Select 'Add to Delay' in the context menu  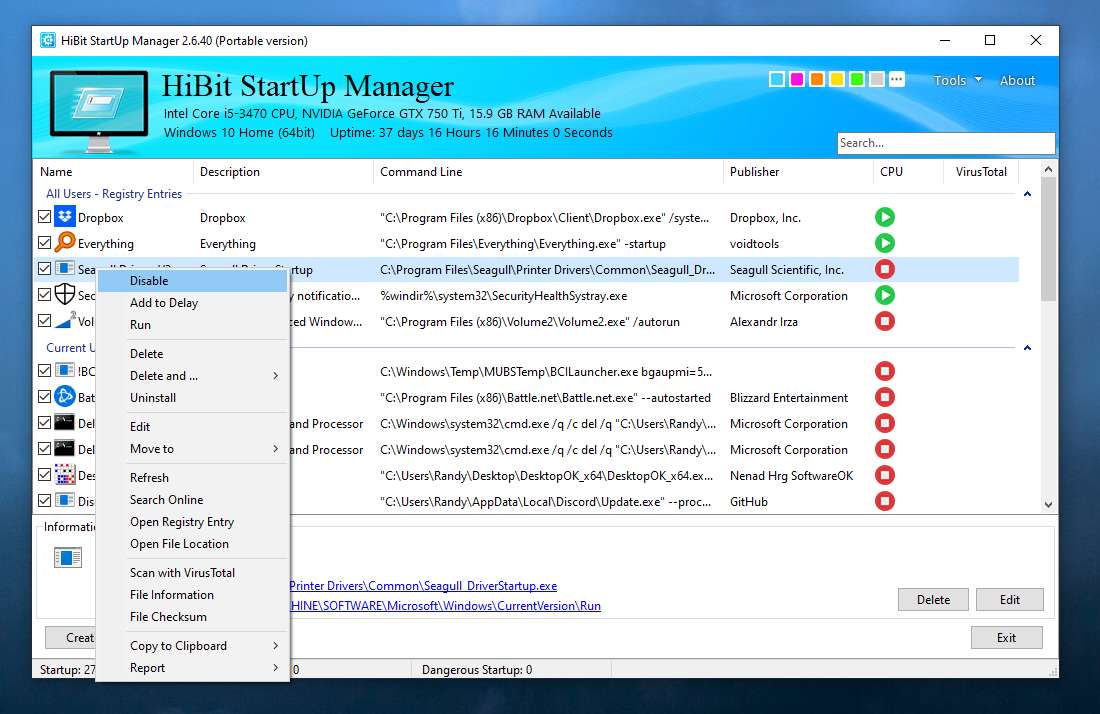tap(192, 303)
